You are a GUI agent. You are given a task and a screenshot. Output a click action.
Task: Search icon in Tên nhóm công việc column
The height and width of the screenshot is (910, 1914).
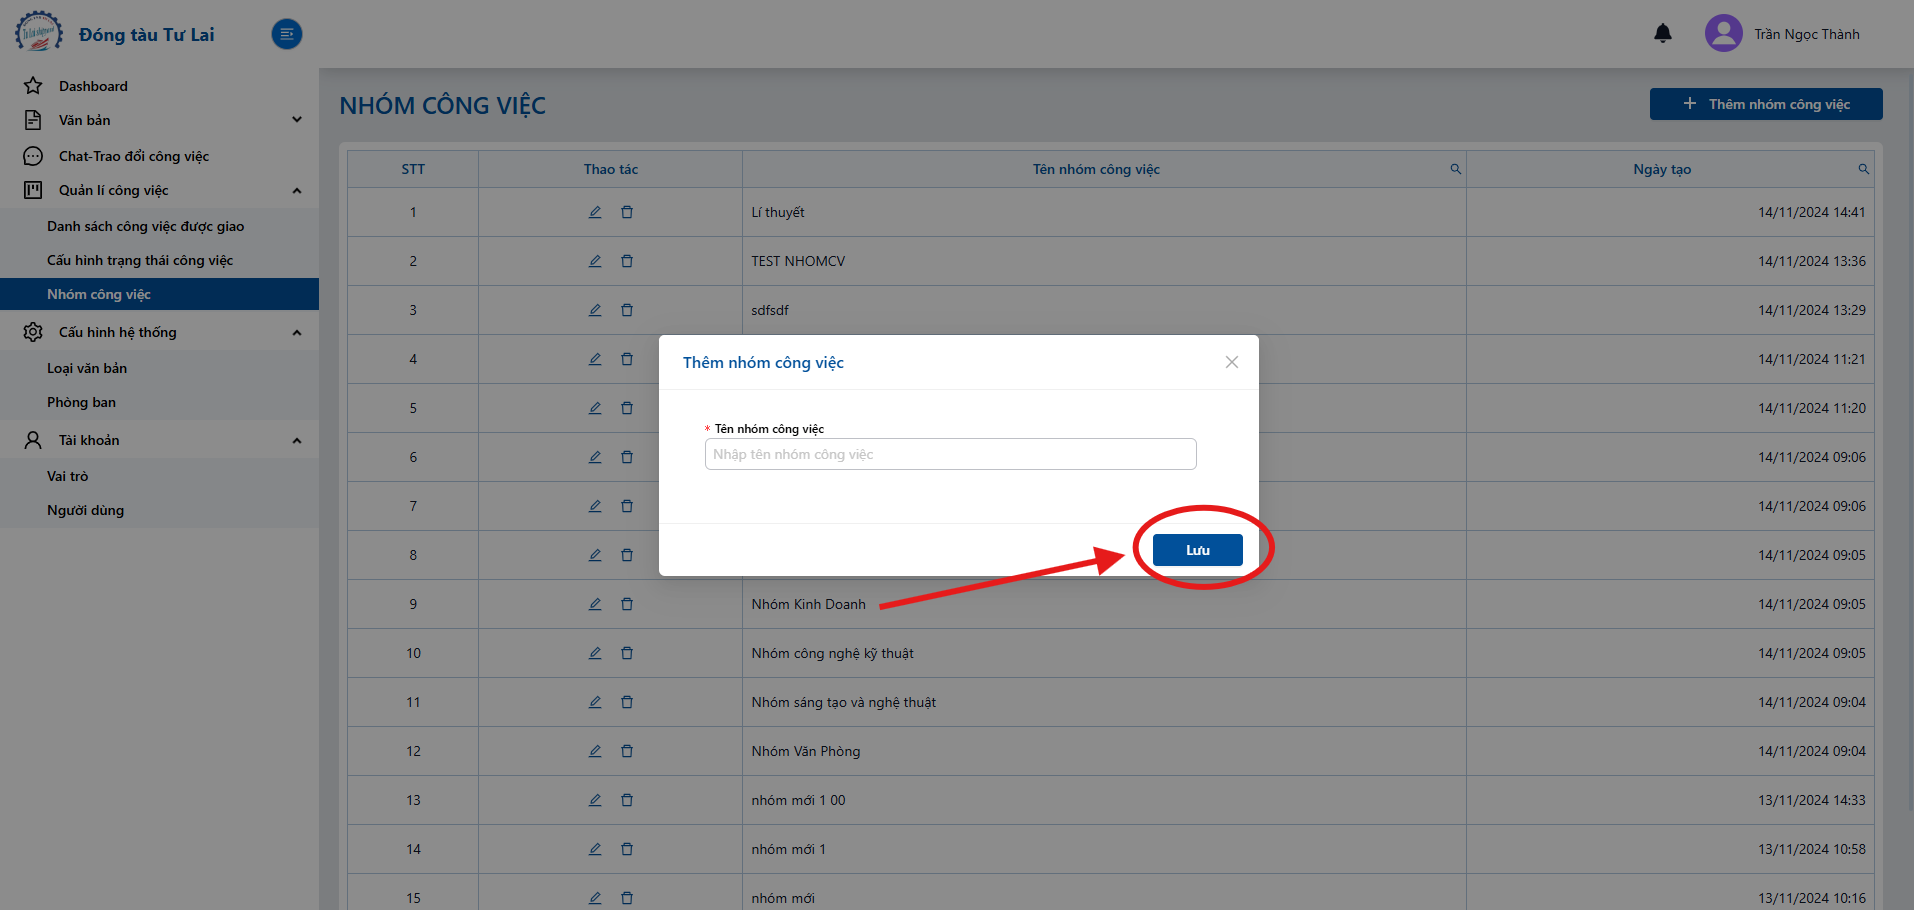[x=1456, y=169]
